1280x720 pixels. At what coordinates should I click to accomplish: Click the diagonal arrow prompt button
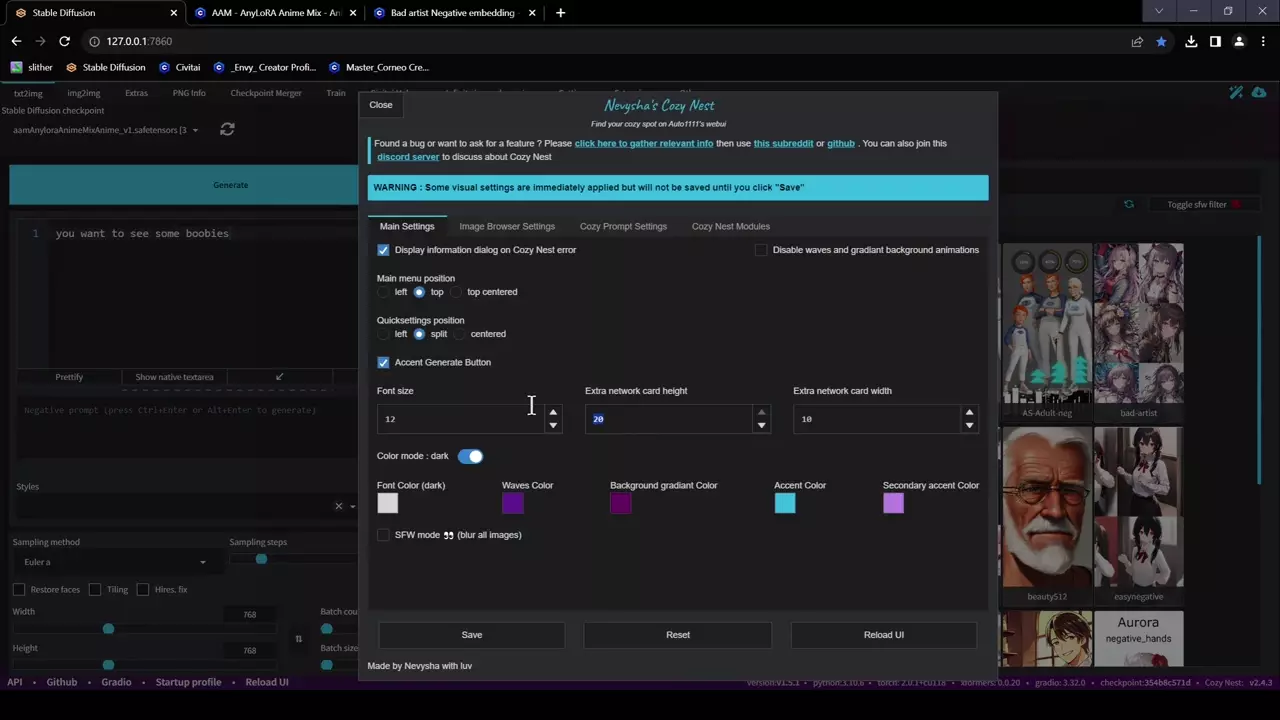click(279, 377)
